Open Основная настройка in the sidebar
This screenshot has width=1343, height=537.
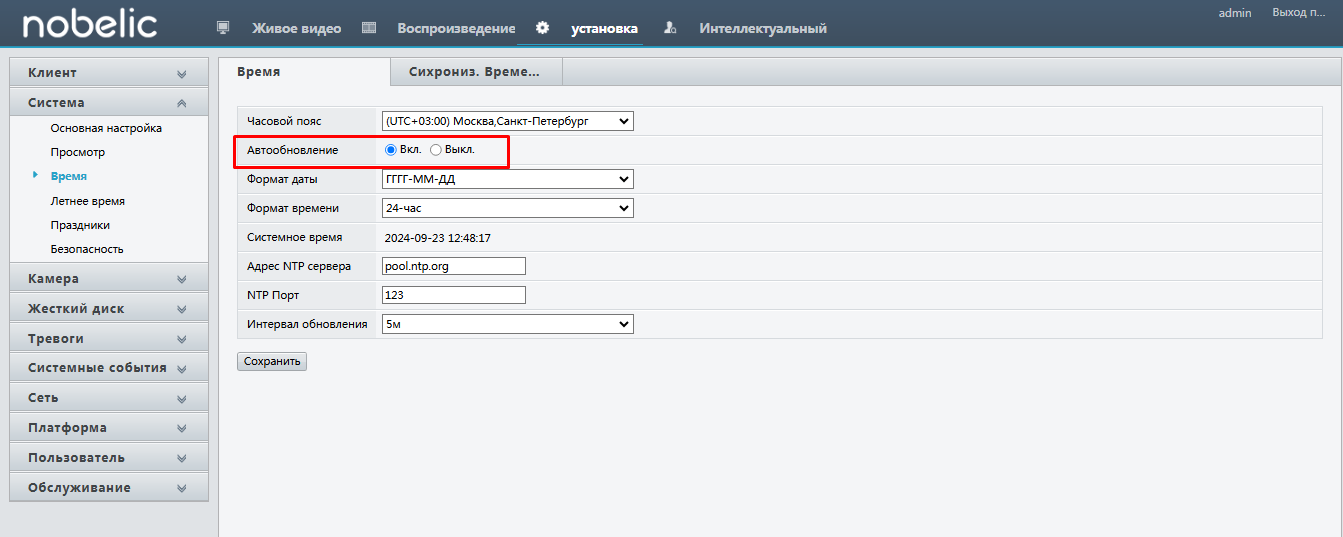click(x=106, y=128)
